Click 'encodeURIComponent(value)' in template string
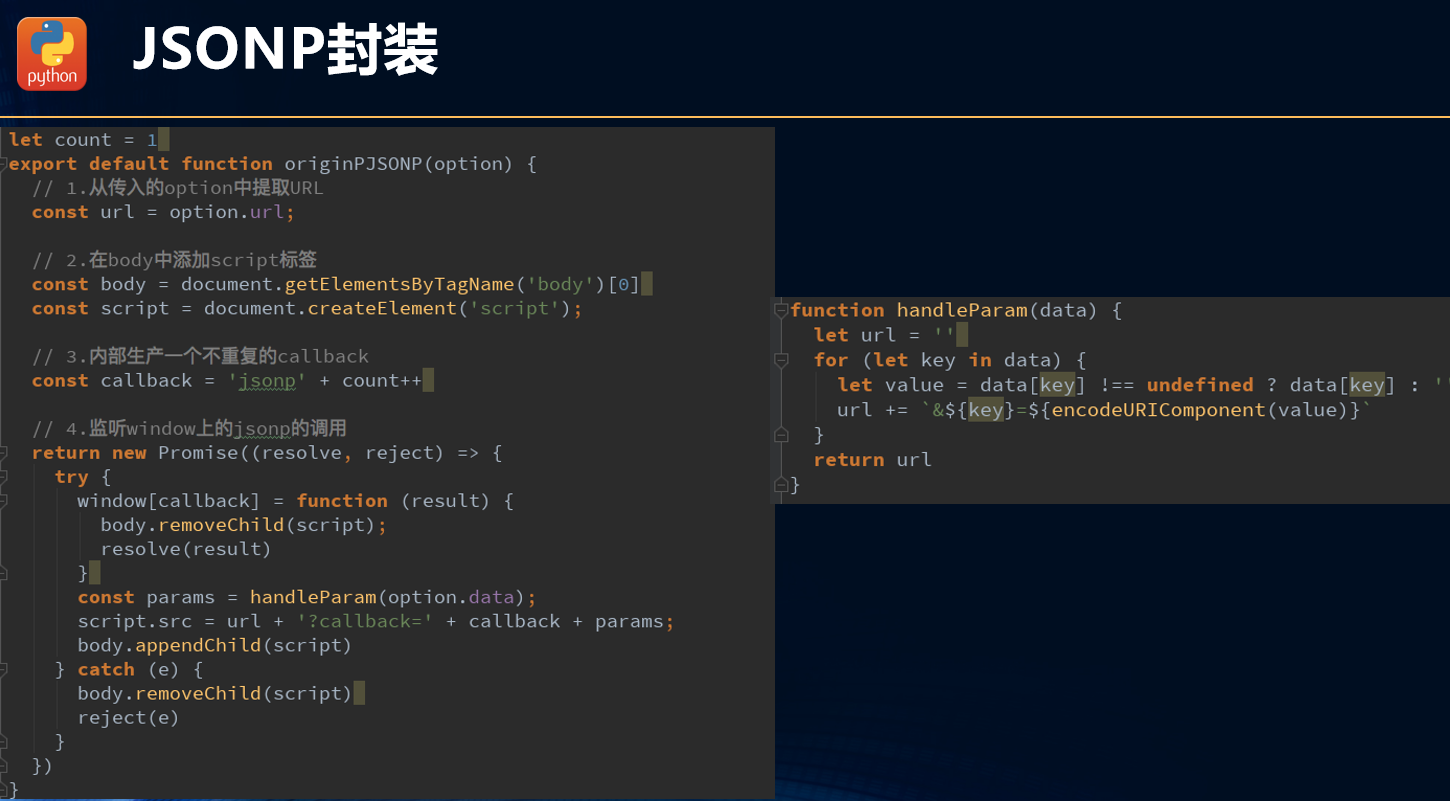The height and width of the screenshot is (801, 1450). coord(1198,410)
